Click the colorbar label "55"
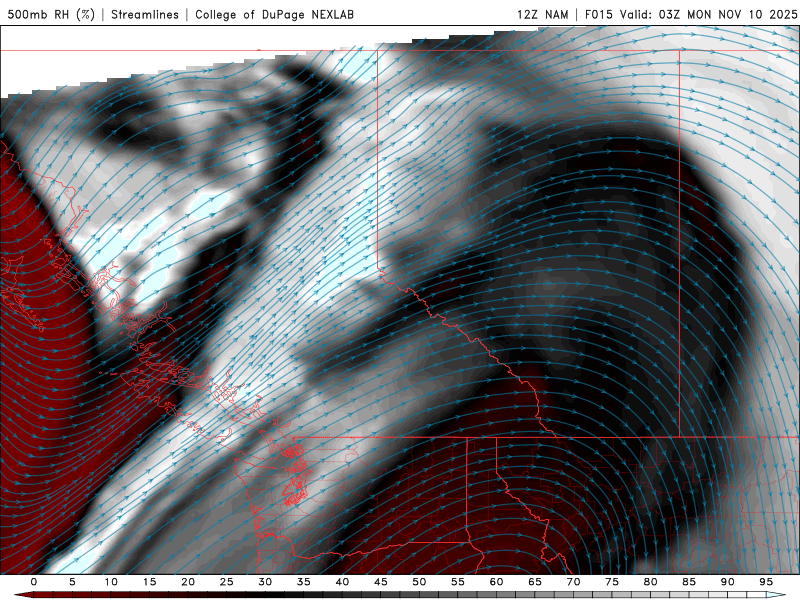 pyautogui.click(x=458, y=582)
